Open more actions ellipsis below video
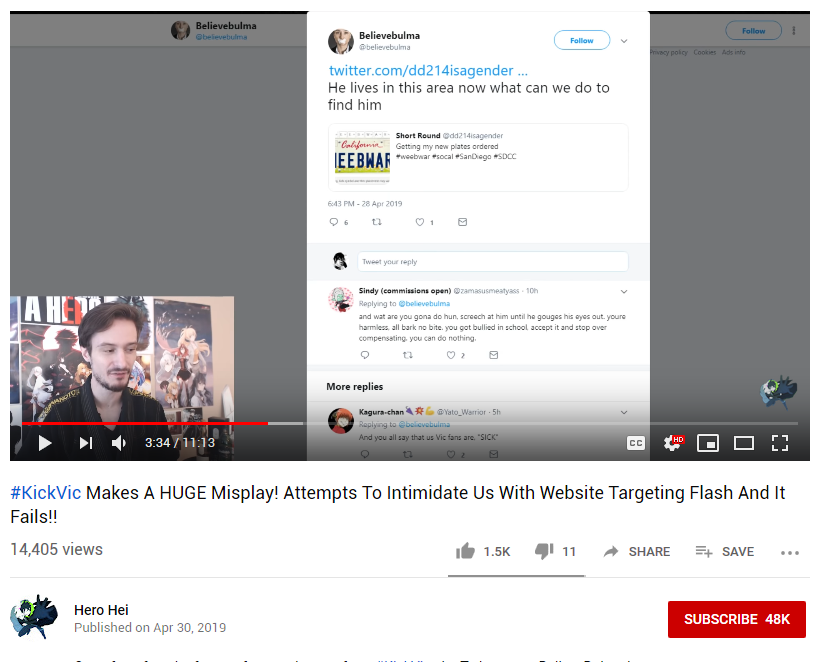This screenshot has height=662, width=822. 789,552
